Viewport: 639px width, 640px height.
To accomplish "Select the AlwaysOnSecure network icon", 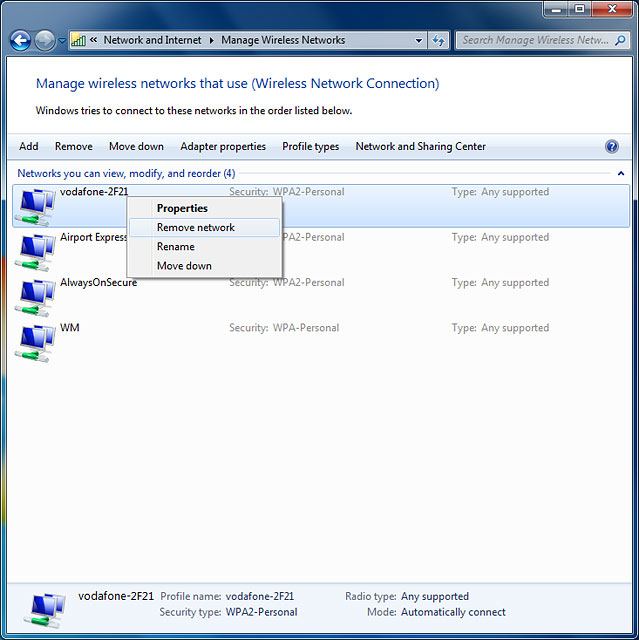I will [x=35, y=297].
